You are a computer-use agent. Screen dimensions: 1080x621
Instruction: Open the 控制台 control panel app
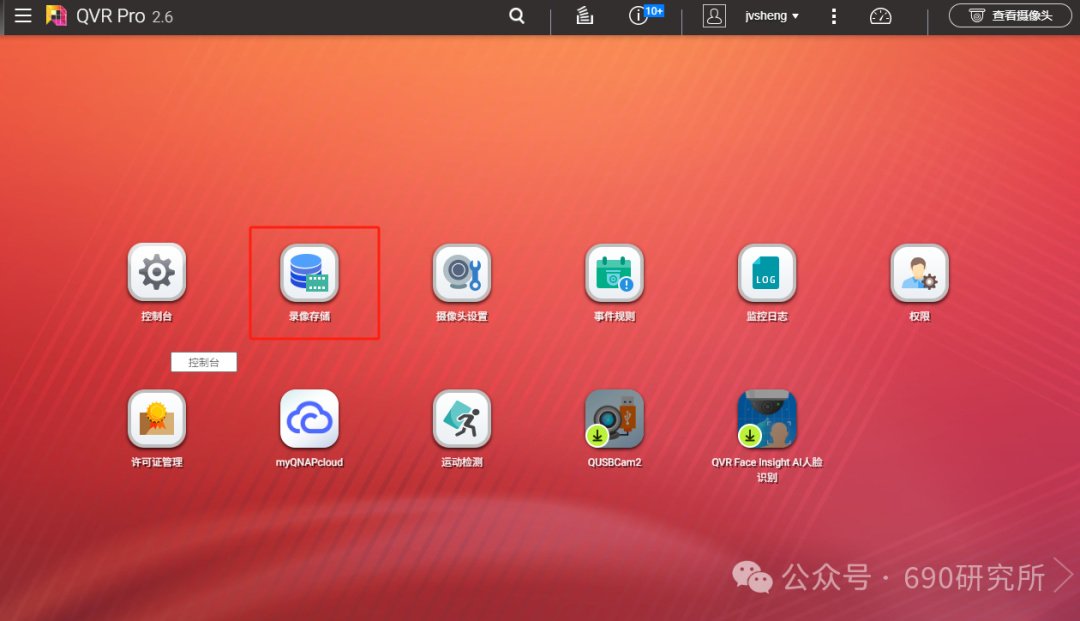pyautogui.click(x=157, y=273)
